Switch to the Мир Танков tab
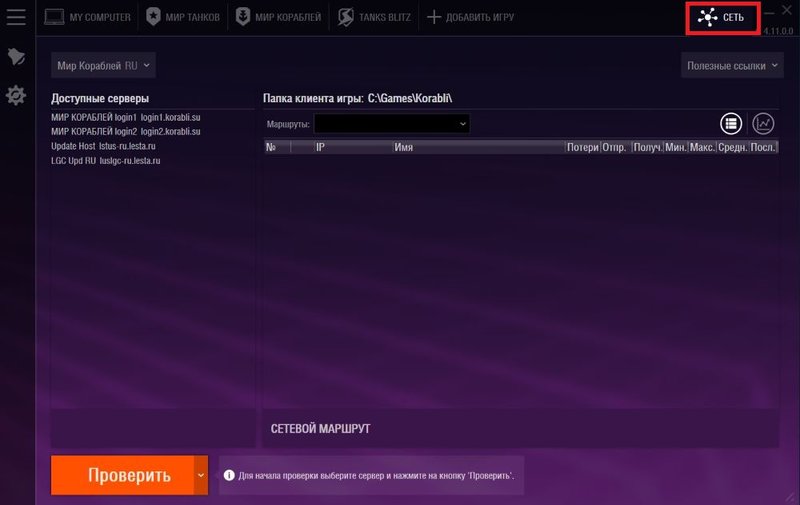This screenshot has width=800, height=505. point(183,17)
